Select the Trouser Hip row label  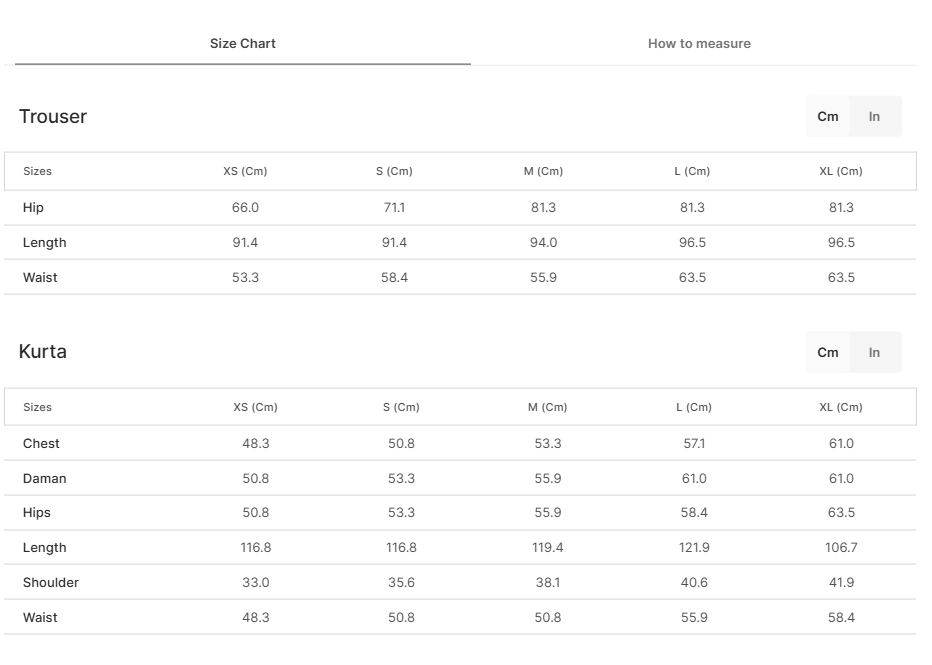coord(34,208)
